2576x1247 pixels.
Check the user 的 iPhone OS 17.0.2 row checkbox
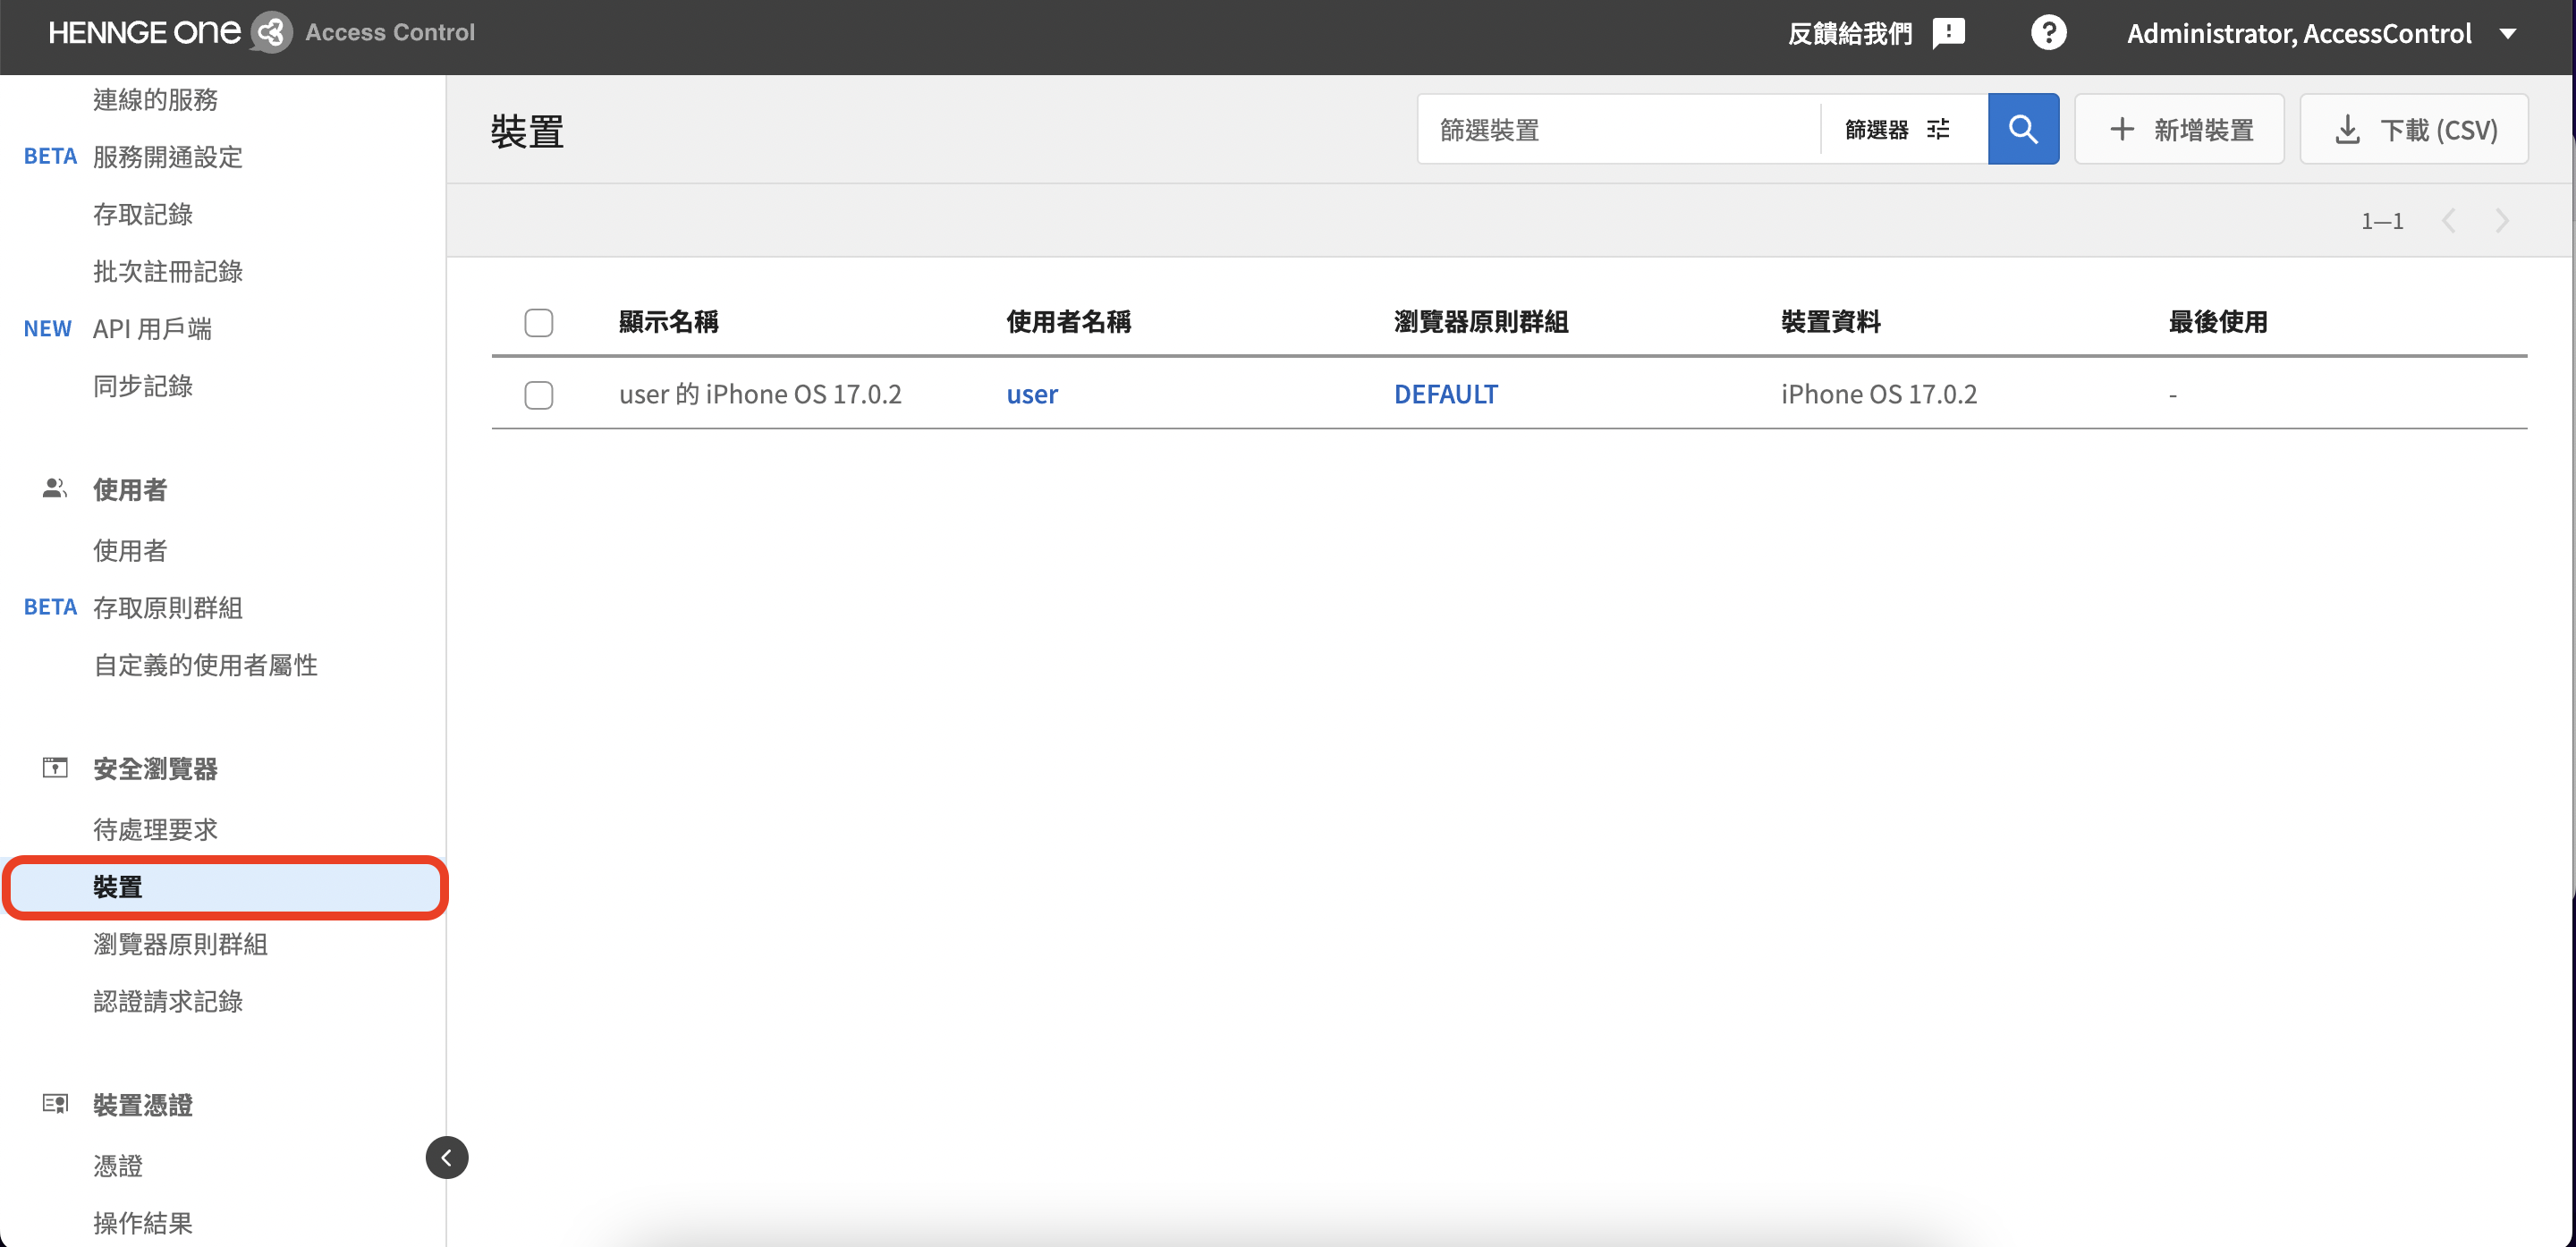(539, 395)
